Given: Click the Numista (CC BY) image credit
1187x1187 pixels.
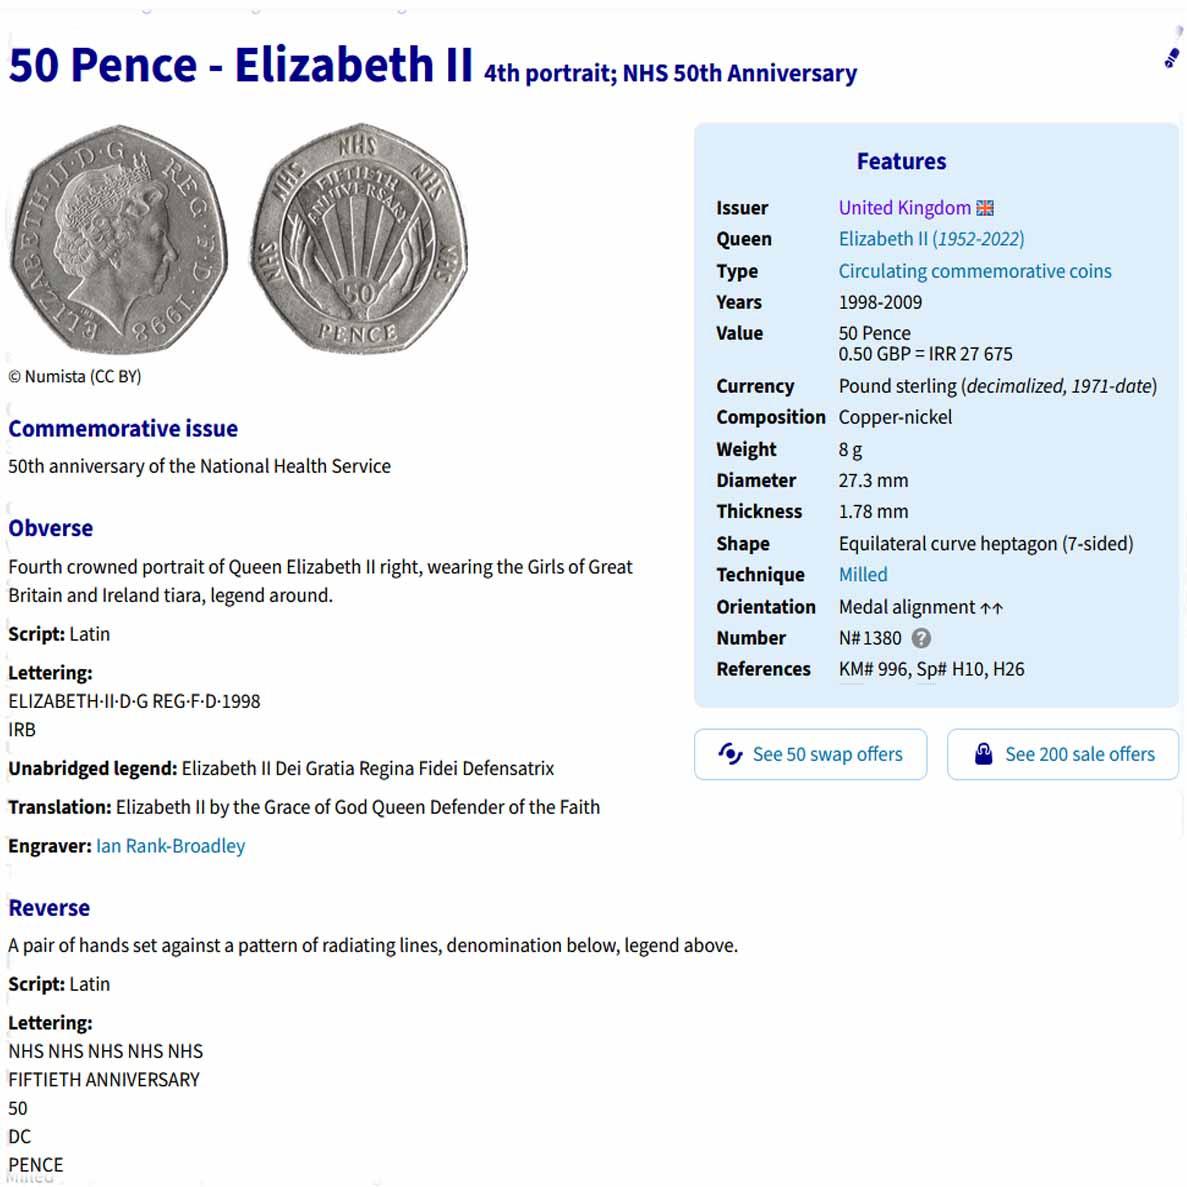Looking at the screenshot, I should (75, 377).
